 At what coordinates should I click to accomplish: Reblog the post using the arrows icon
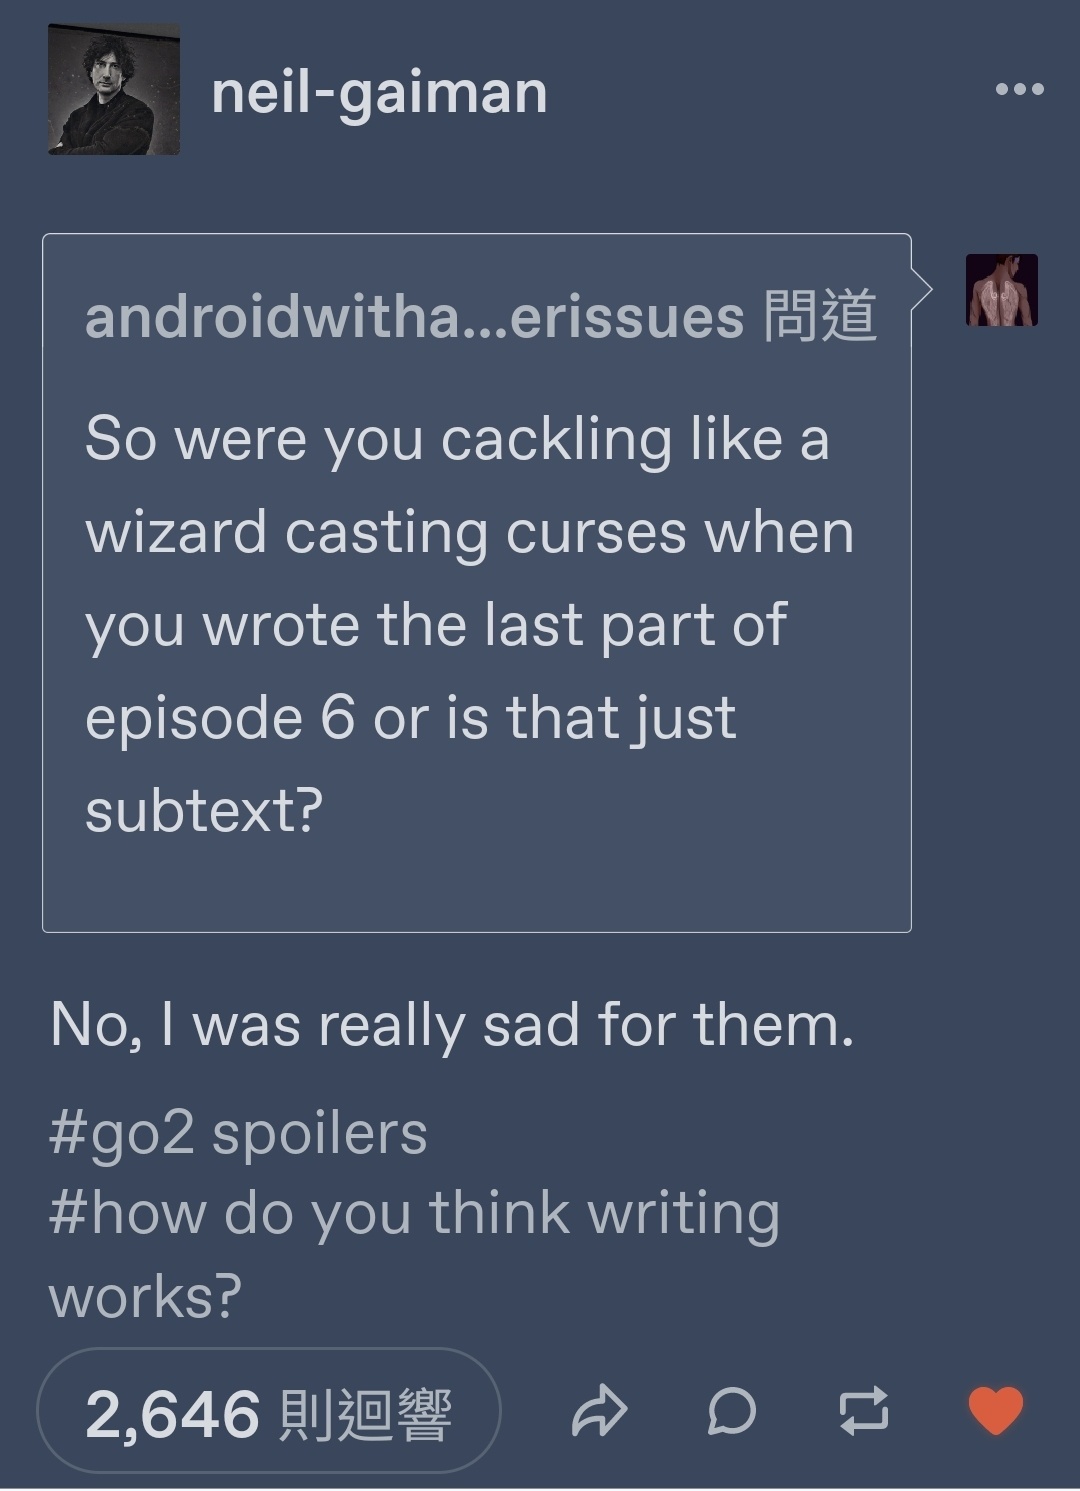click(863, 1410)
